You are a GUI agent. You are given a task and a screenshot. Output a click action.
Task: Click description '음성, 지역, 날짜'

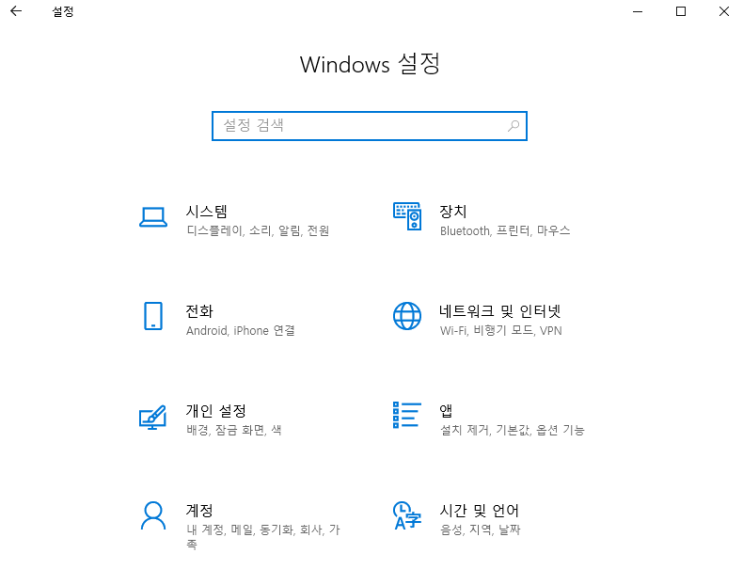point(480,529)
